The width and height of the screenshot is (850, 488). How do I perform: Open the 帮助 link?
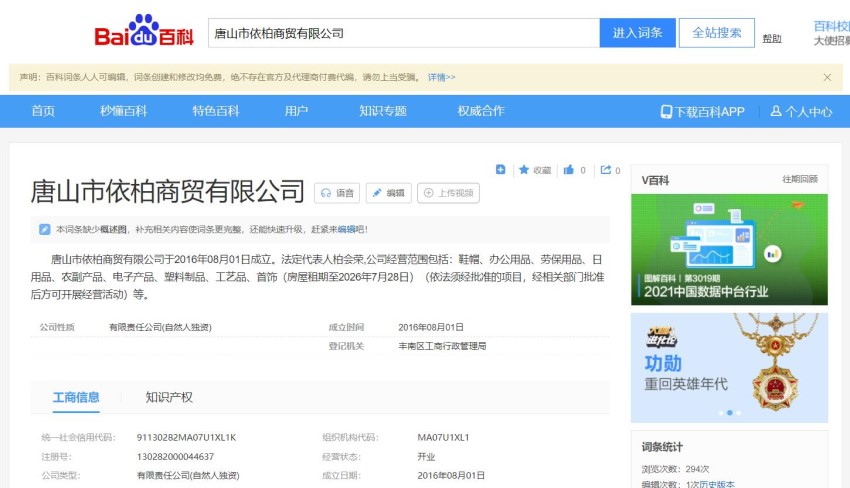[772, 38]
